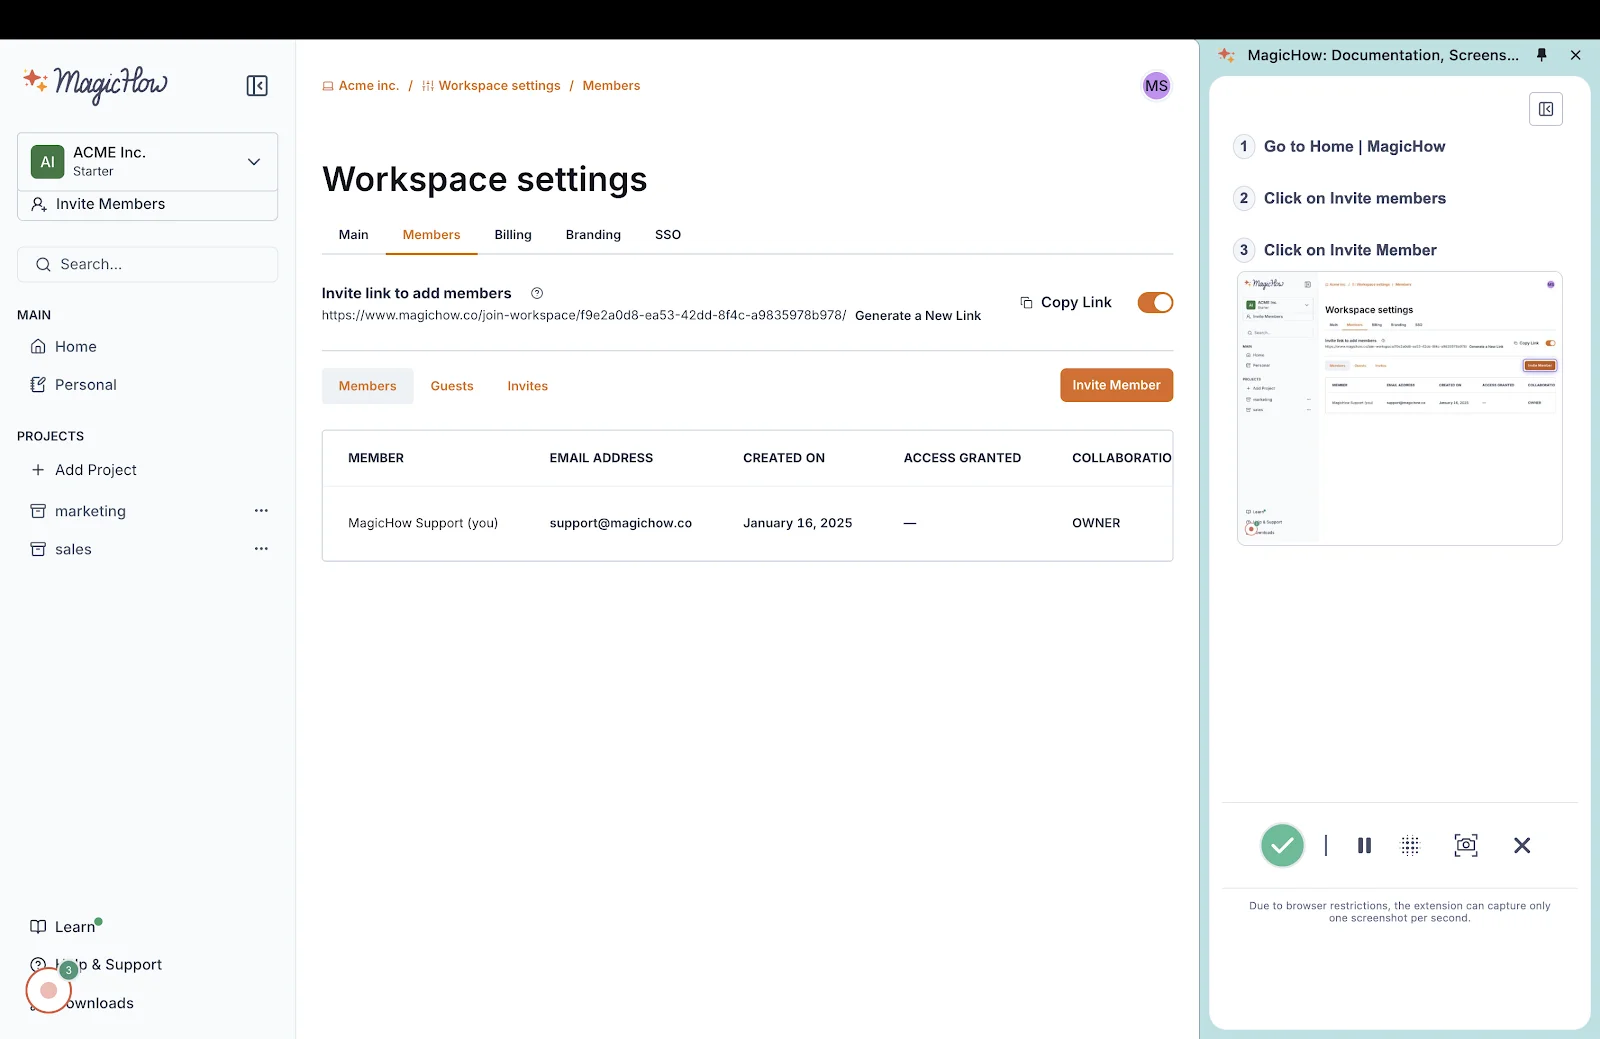Pin the MagicHow extension panel
The width and height of the screenshot is (1600, 1039).
click(1541, 55)
